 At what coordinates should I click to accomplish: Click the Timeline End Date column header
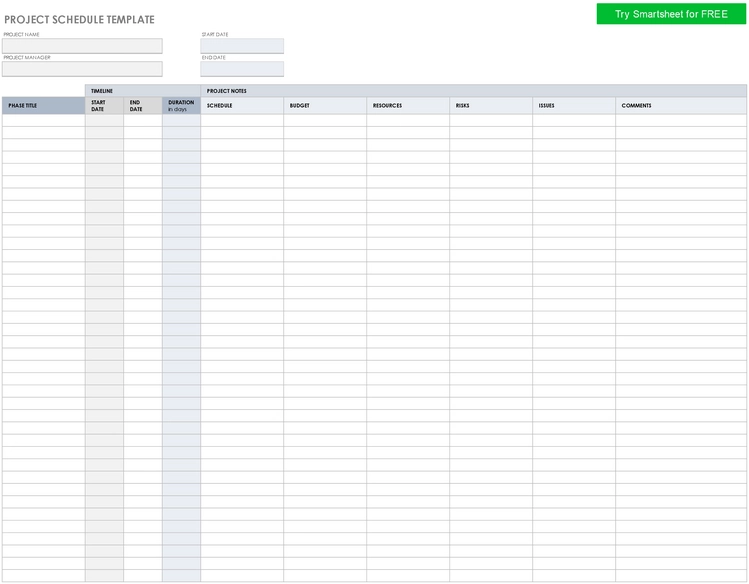pos(143,106)
